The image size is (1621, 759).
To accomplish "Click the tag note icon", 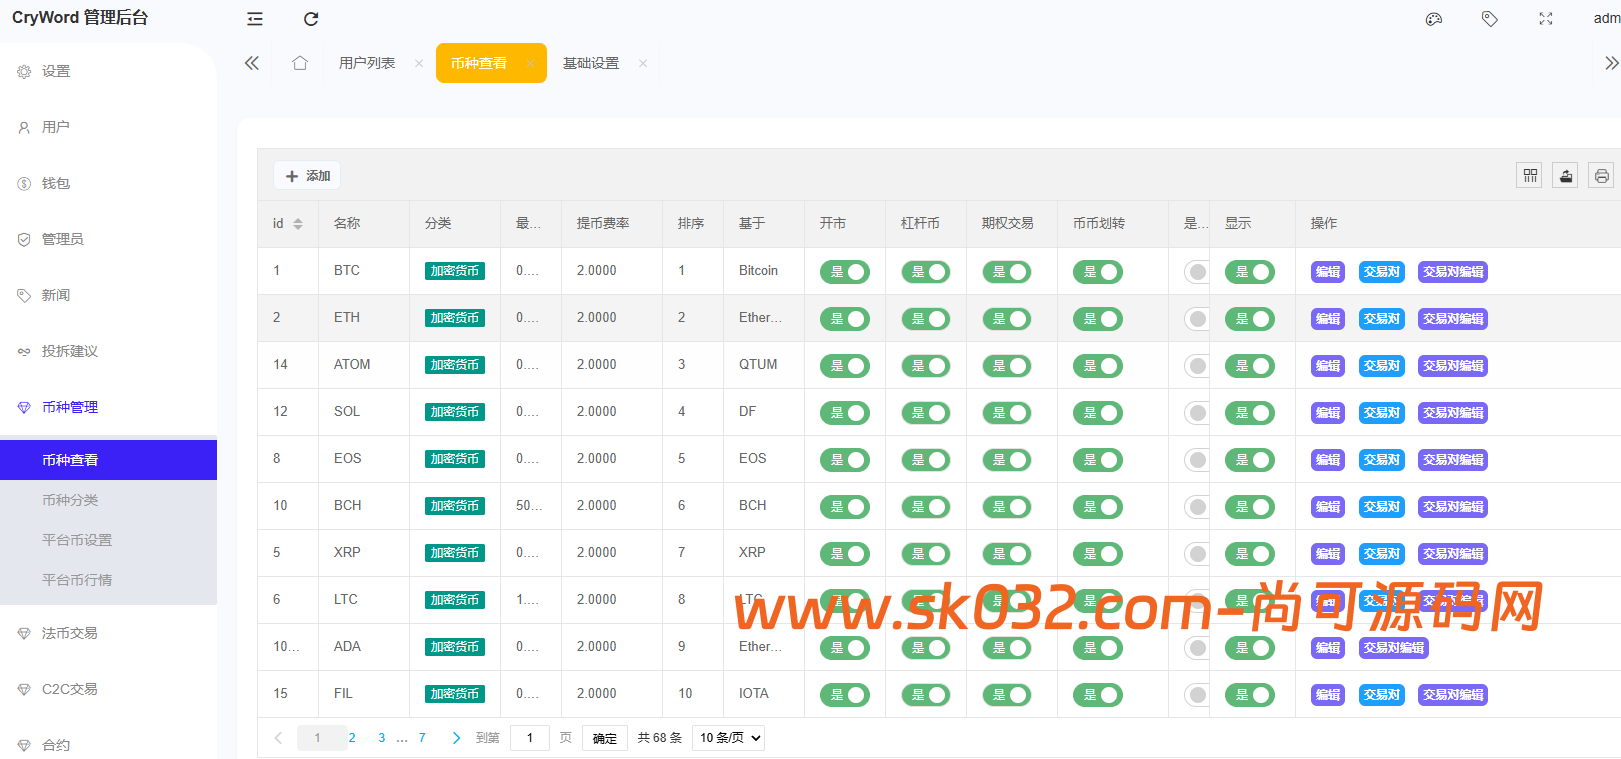I will point(1490,19).
